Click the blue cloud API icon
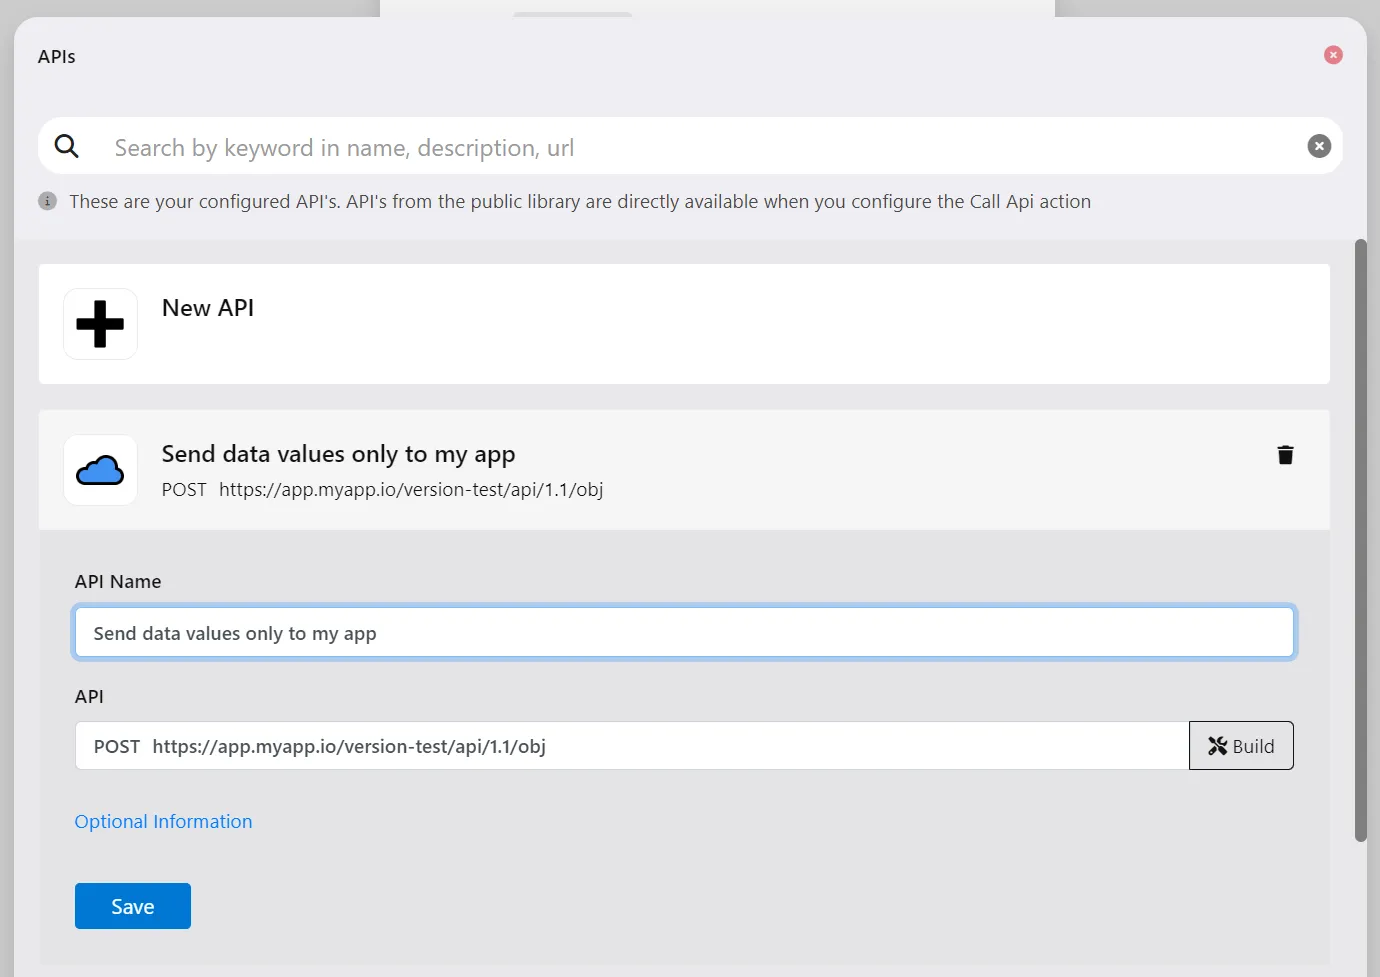Image resolution: width=1380 pixels, height=977 pixels. coord(100,470)
